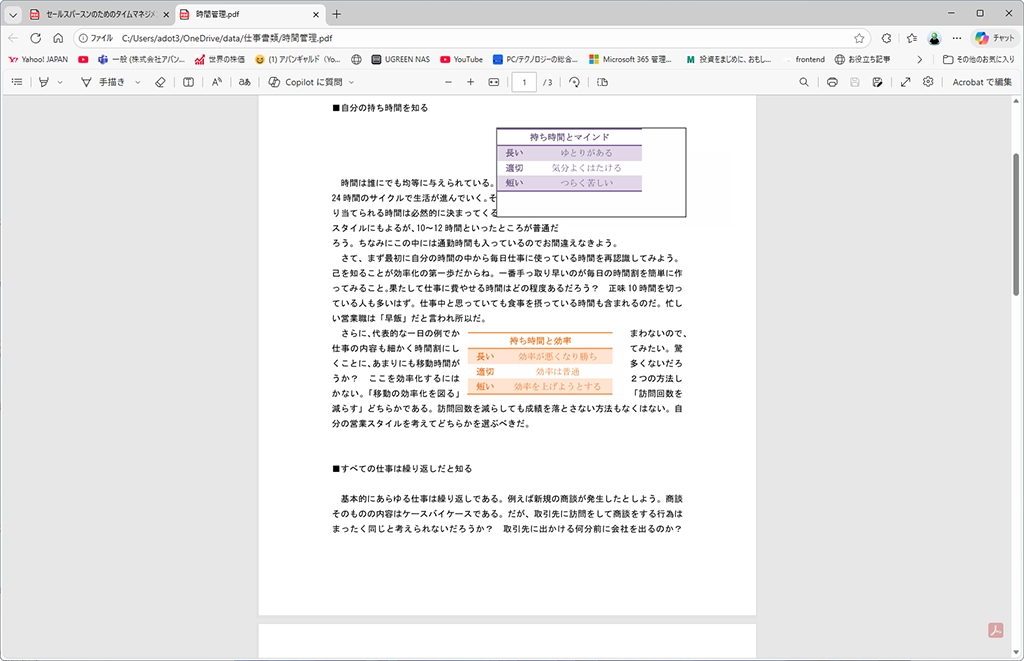Open the YouTube bookmark
Screen dimensions: 1024x661
[x=461, y=59]
